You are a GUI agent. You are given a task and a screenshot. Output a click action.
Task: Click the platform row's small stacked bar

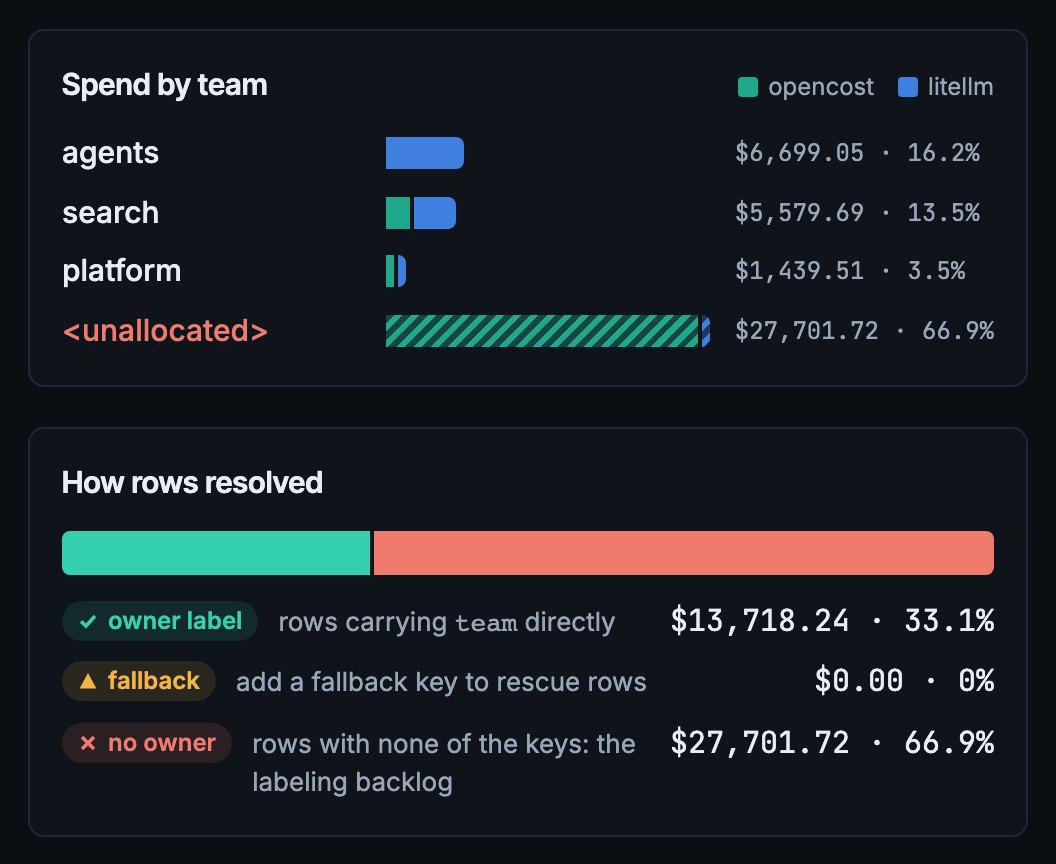pos(396,271)
